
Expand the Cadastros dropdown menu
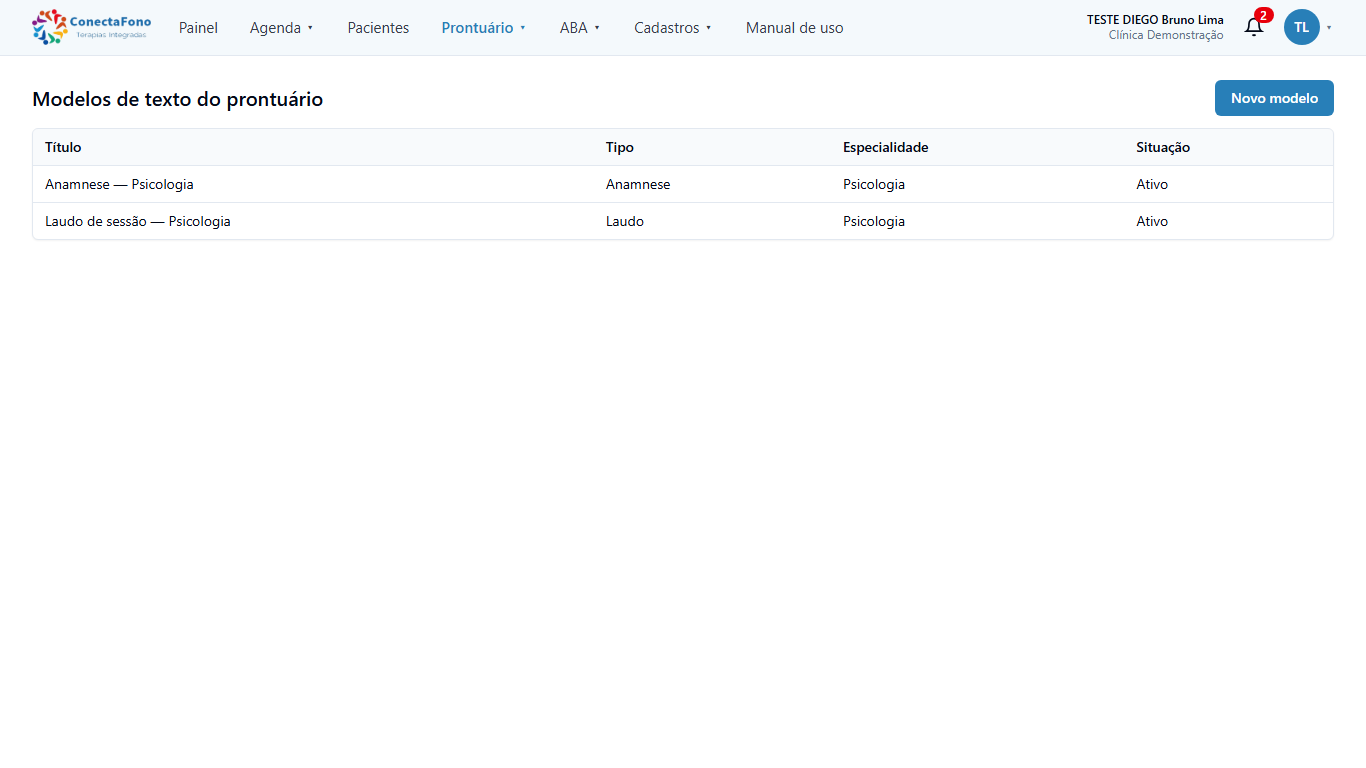(673, 28)
